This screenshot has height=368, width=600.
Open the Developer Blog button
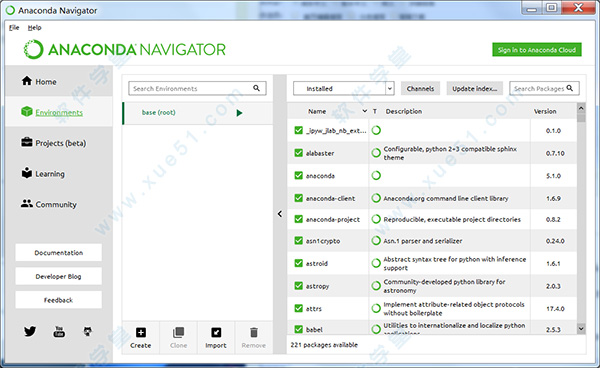(59, 276)
